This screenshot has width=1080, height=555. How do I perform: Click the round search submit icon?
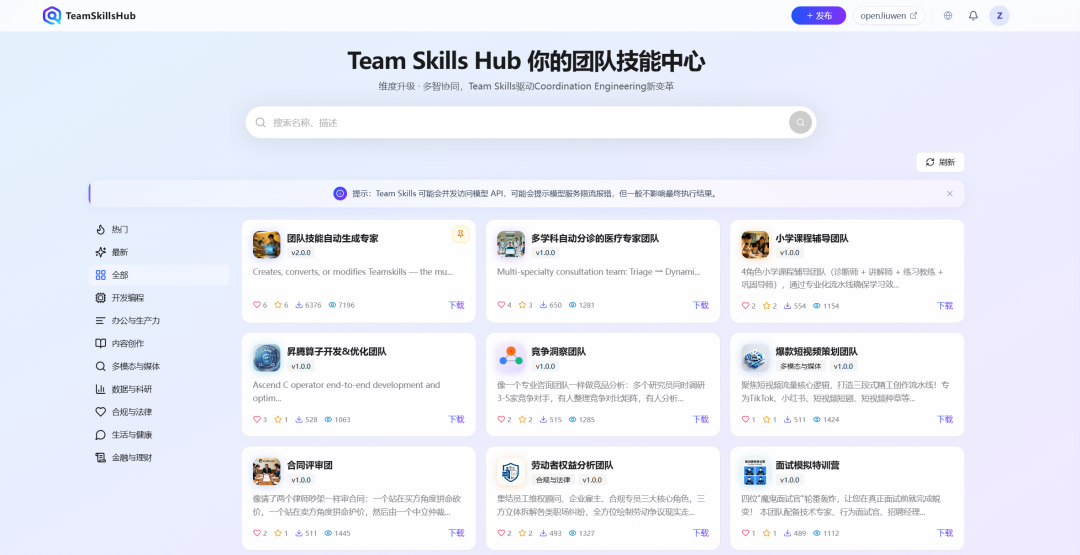pos(800,123)
